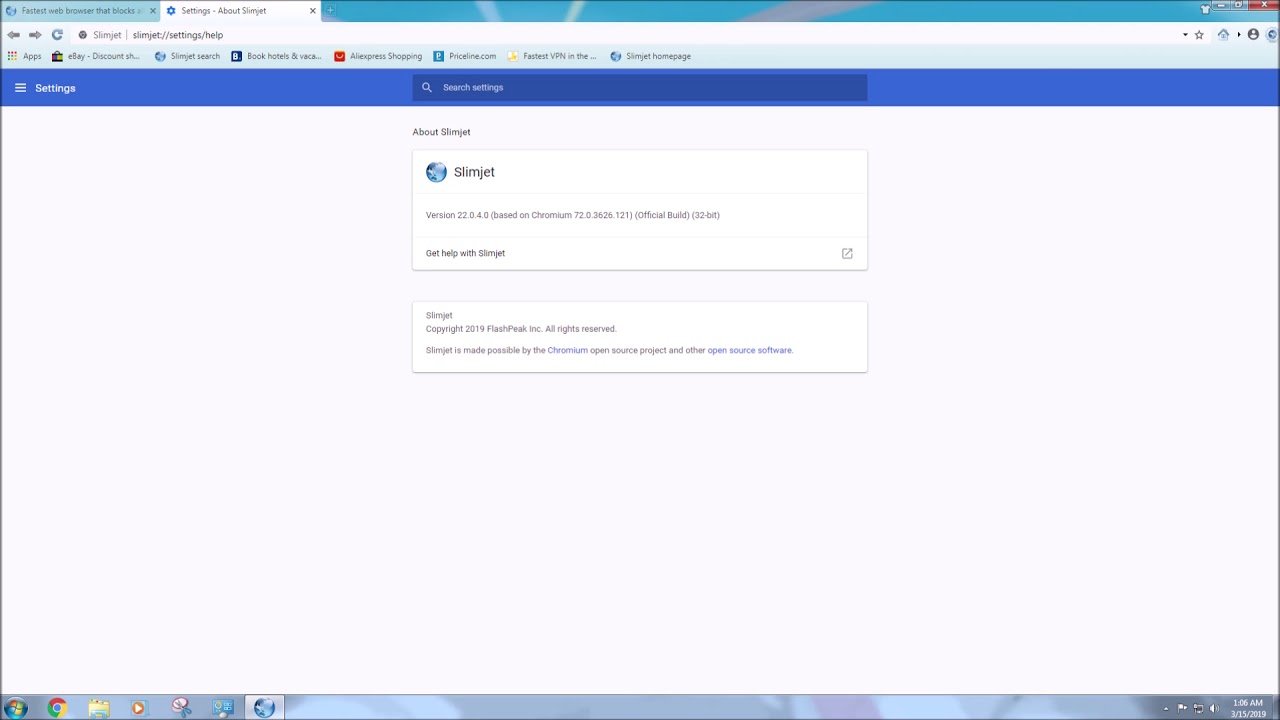Click the Copyright 2019 FlashPeak Inc. text
This screenshot has height=720, width=1280.
point(521,329)
